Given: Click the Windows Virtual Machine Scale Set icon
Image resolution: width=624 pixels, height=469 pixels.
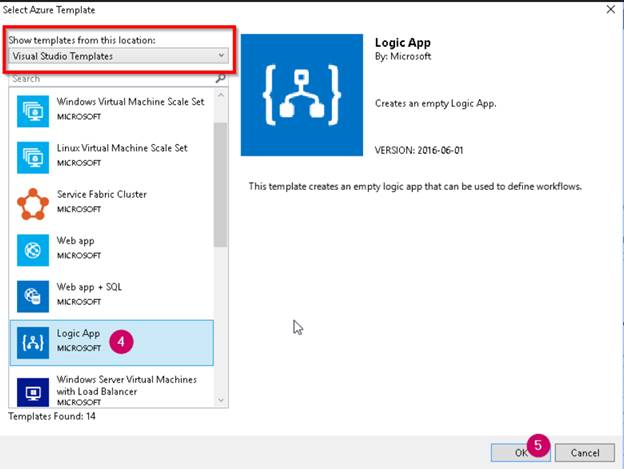Looking at the screenshot, I should (x=33, y=111).
